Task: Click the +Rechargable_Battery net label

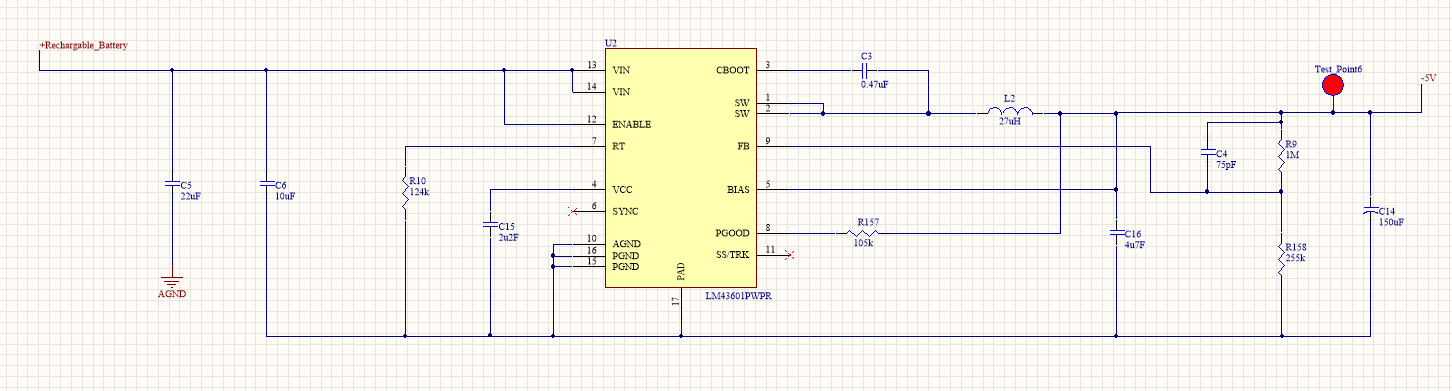Action: click(x=83, y=45)
